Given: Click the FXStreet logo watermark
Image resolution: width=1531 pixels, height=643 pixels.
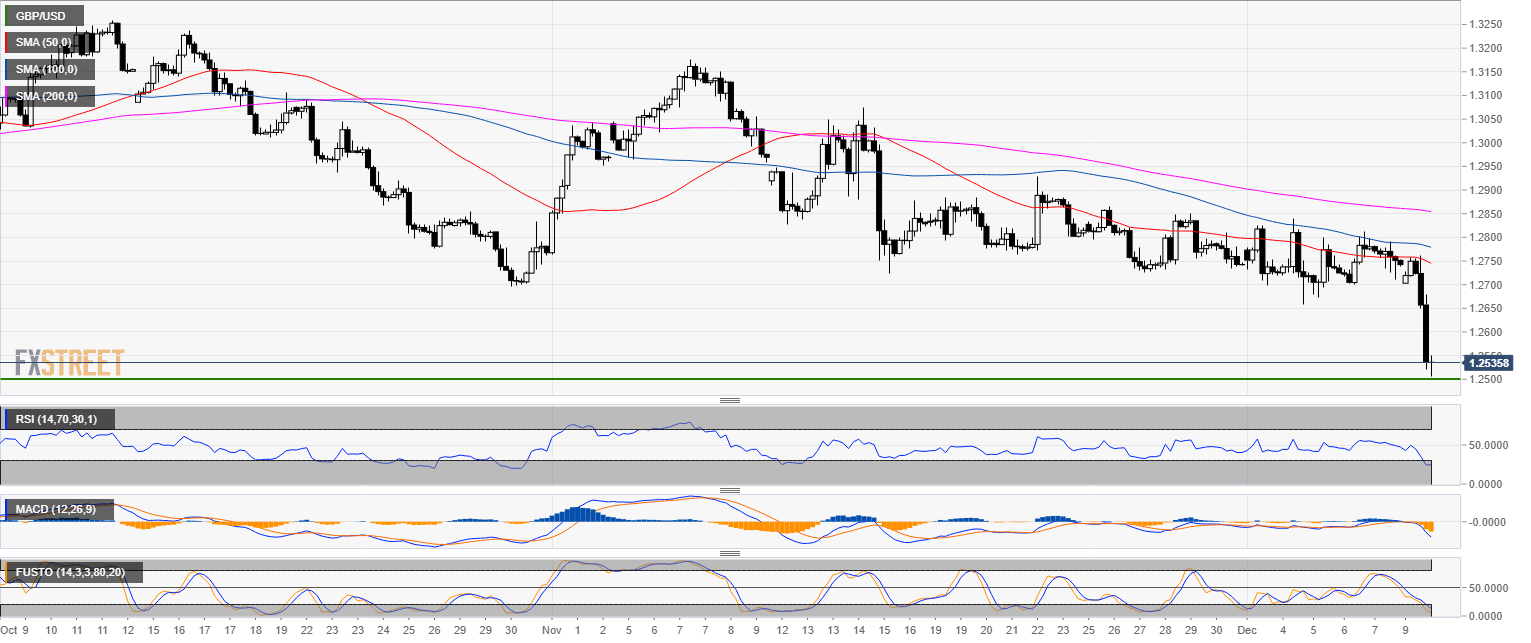Looking at the screenshot, I should pos(69,362).
